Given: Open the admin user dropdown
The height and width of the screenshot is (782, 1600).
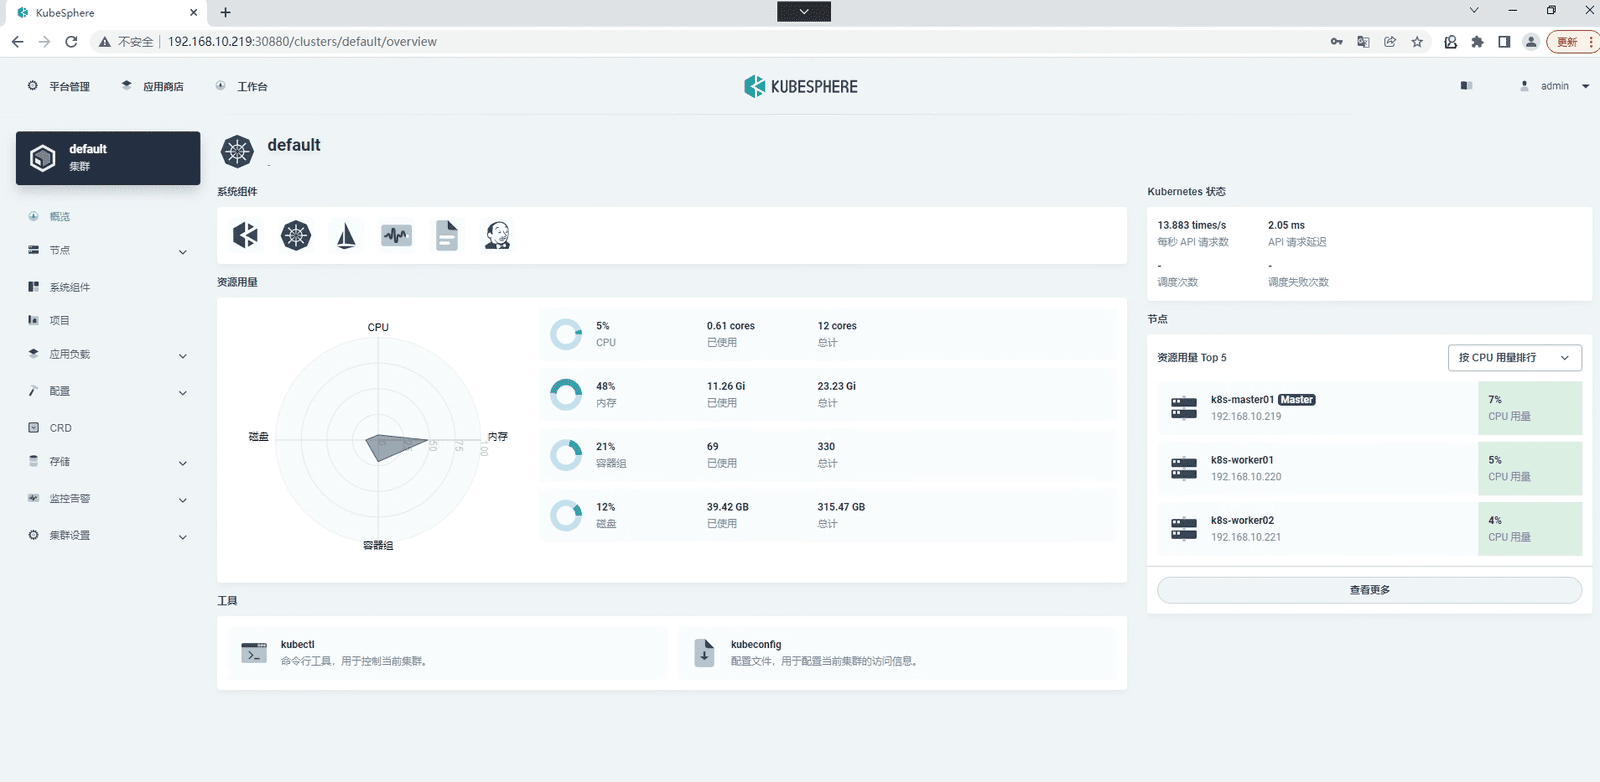Looking at the screenshot, I should 1555,86.
